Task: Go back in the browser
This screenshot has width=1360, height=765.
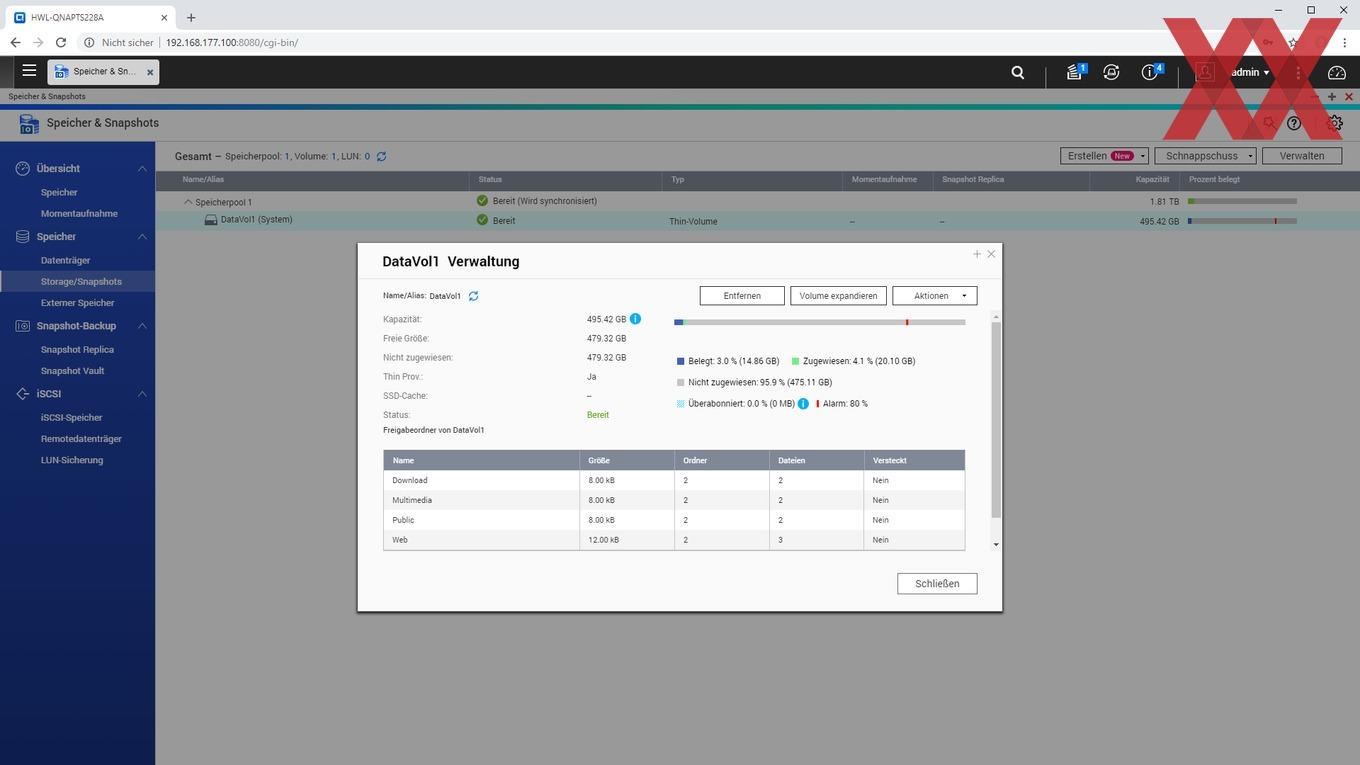Action: [15, 43]
